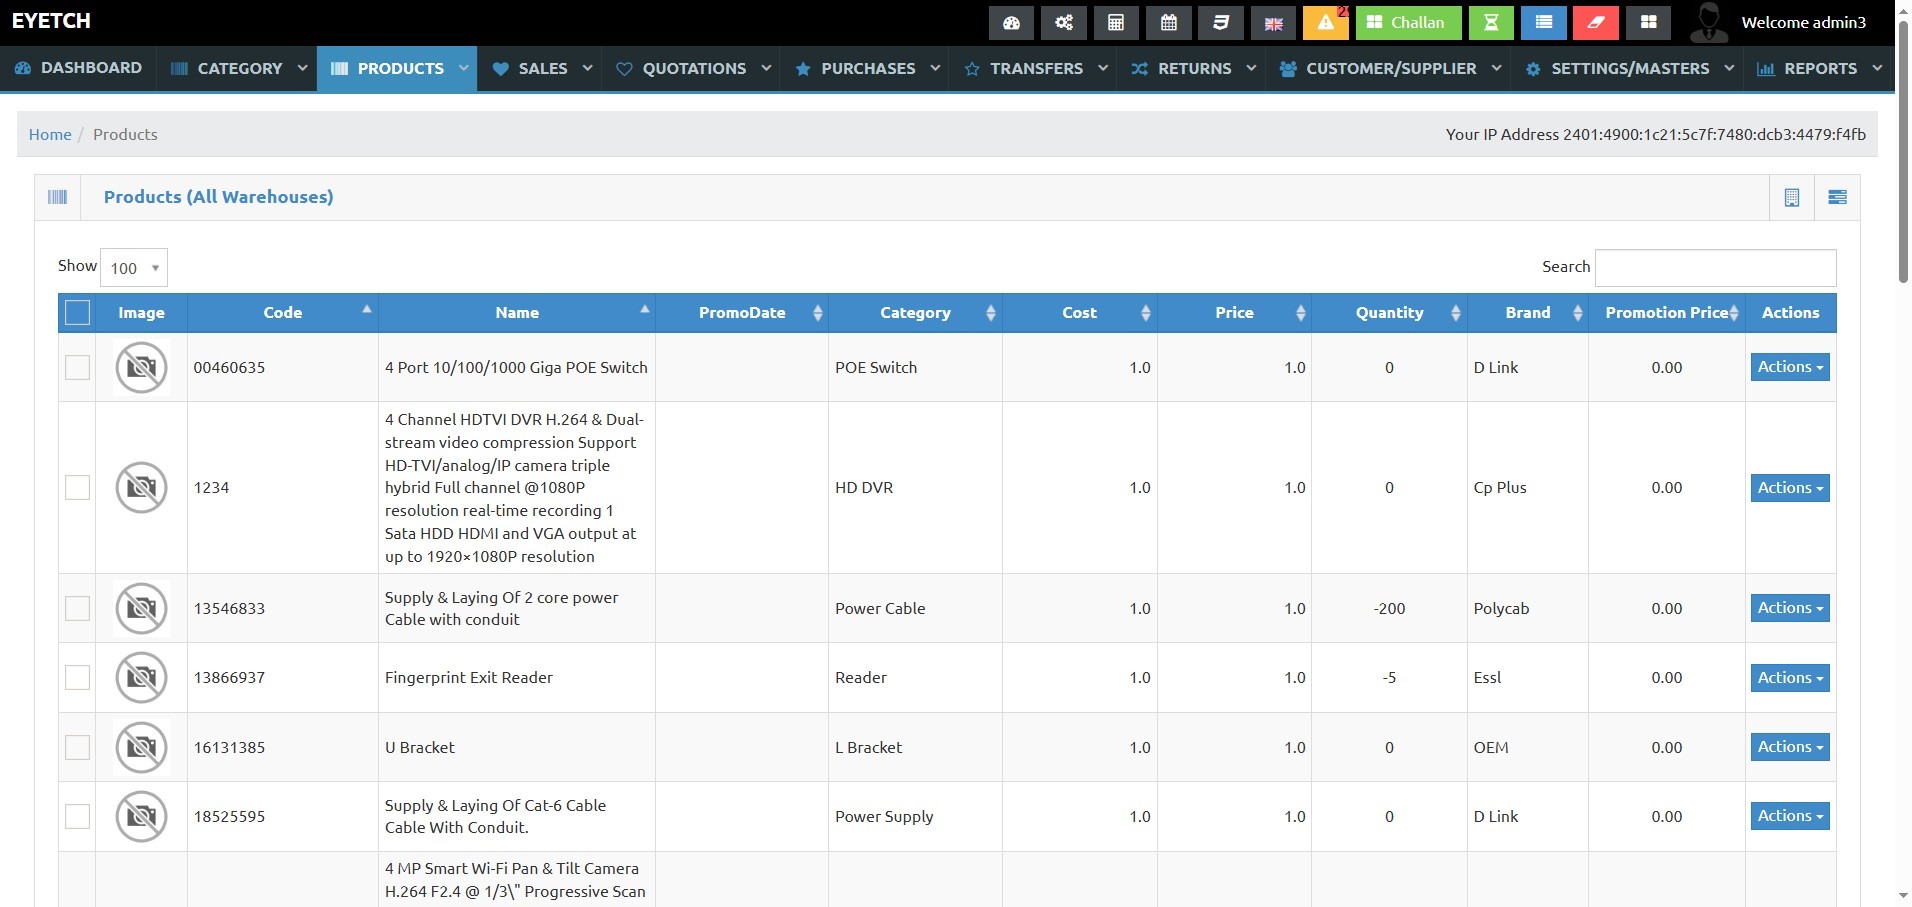The width and height of the screenshot is (1912, 907).
Task: Click the list-view icon in panel header
Action: [x=1837, y=197]
